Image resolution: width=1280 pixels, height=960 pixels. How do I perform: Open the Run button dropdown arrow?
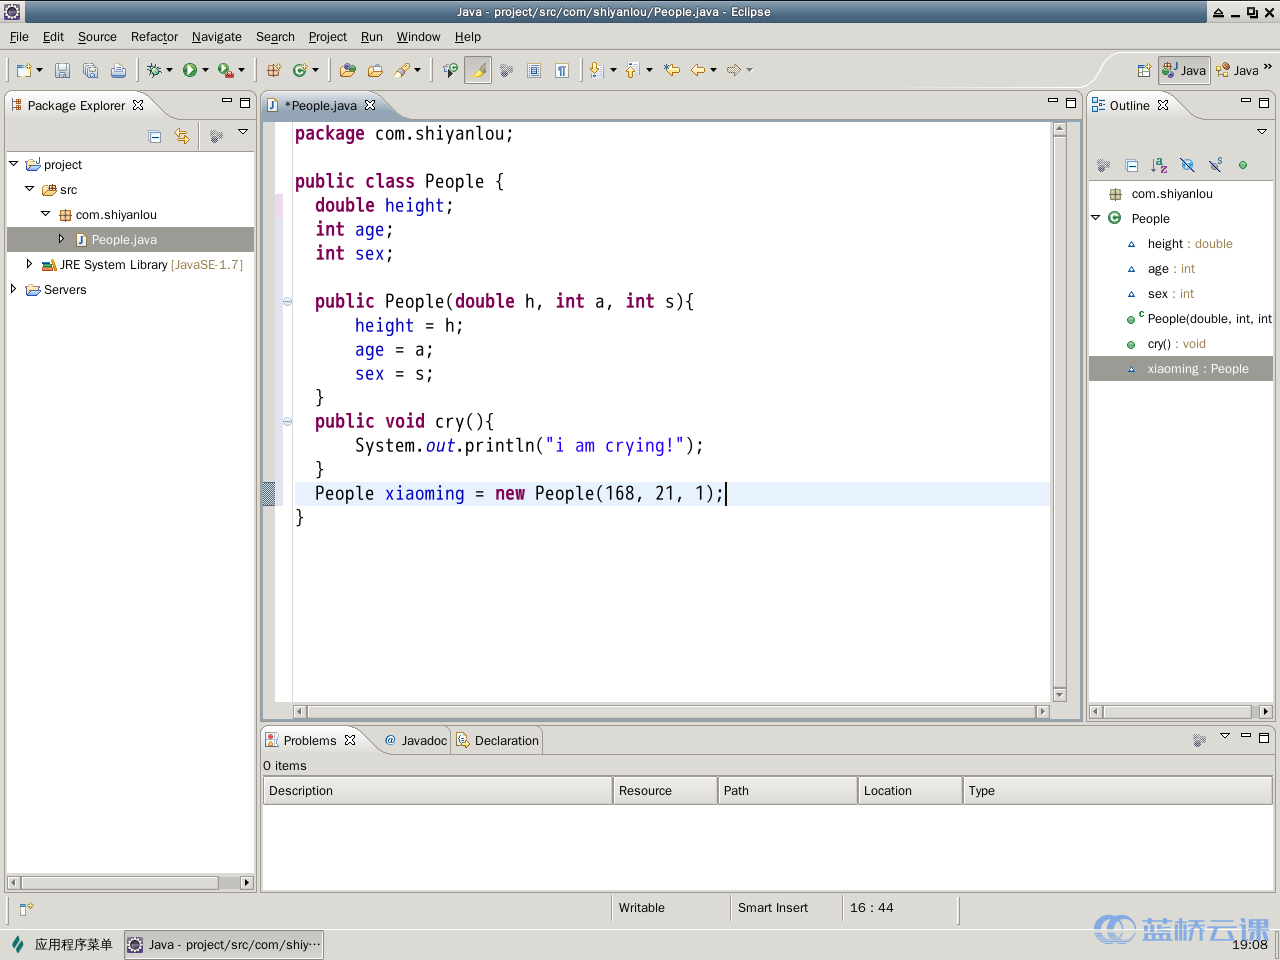tap(205, 70)
